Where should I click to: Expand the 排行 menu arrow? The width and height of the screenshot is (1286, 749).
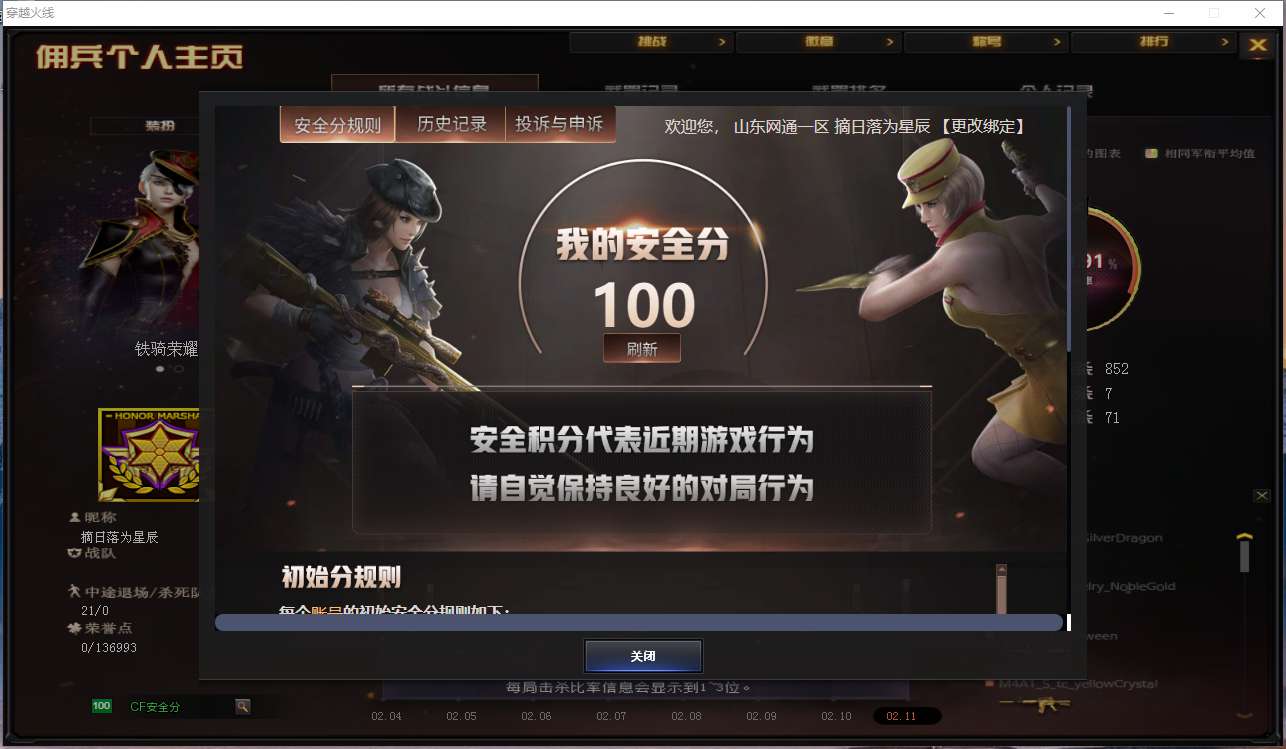(x=1225, y=42)
